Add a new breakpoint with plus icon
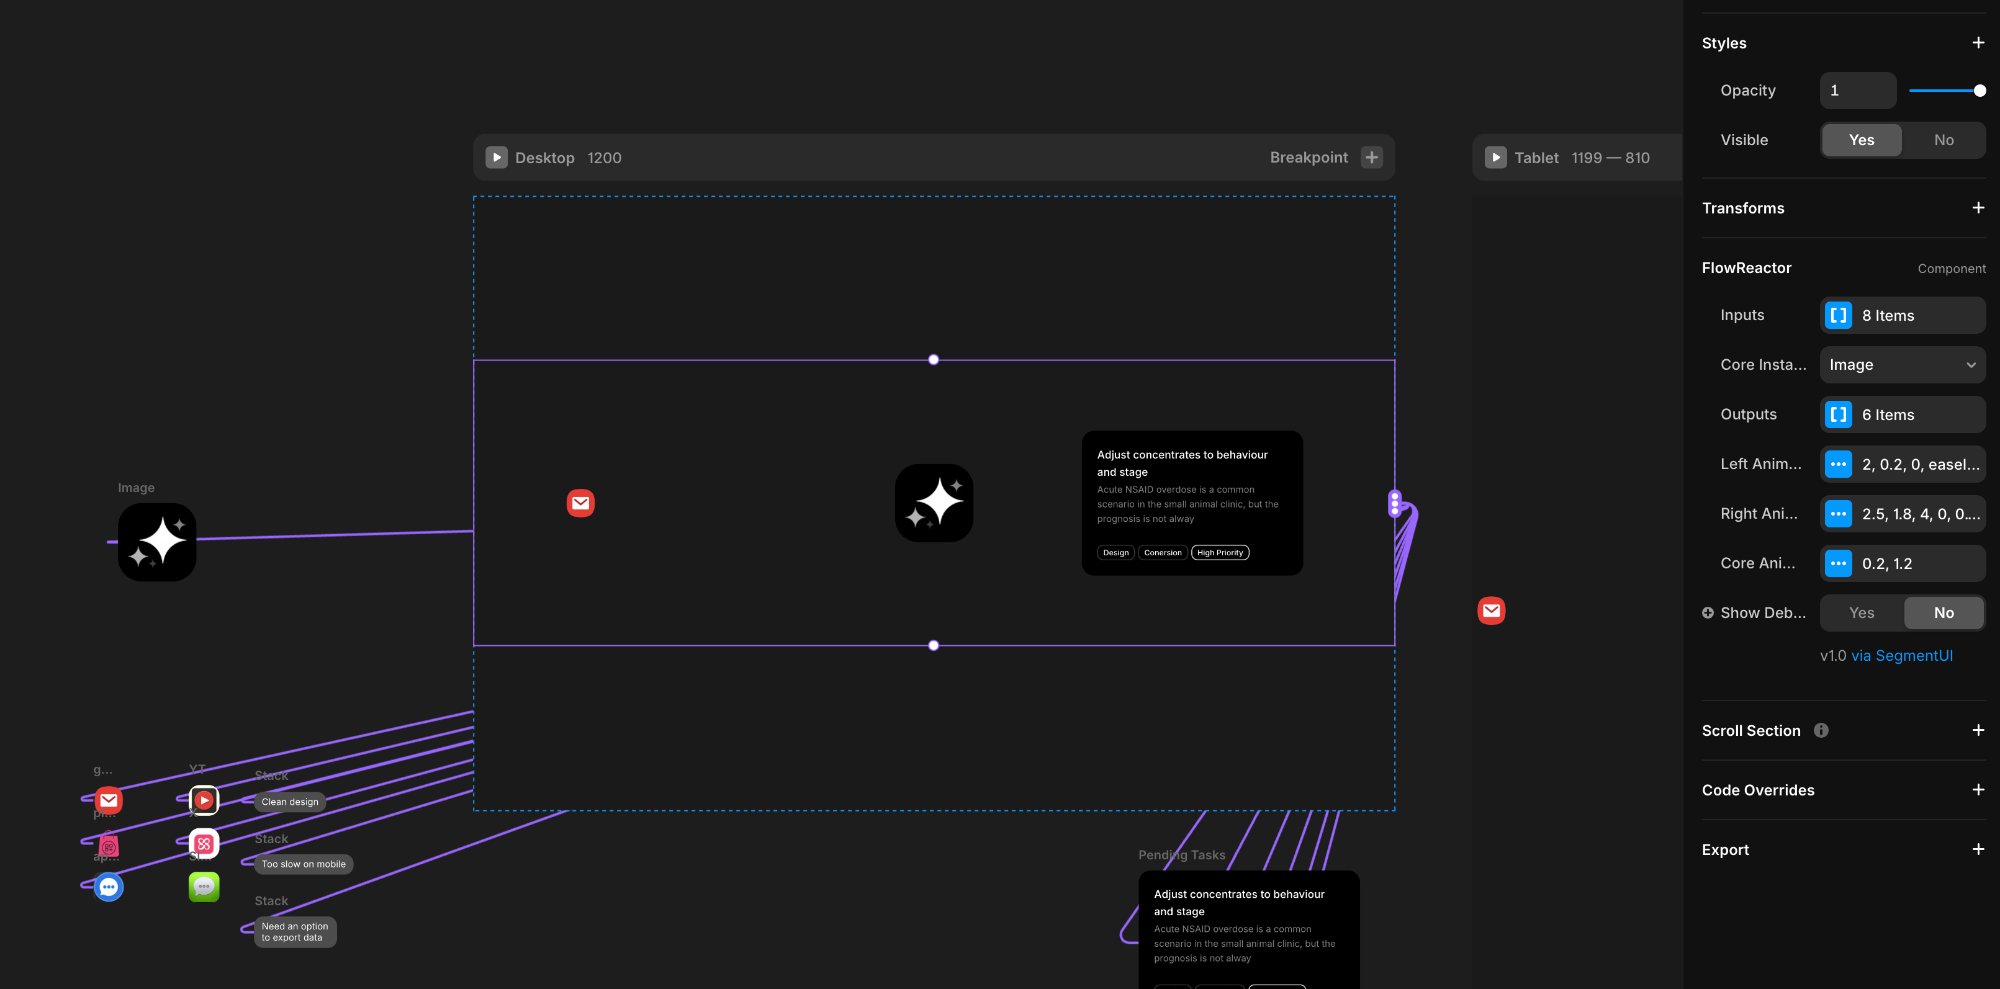This screenshot has width=2000, height=989. (1372, 158)
